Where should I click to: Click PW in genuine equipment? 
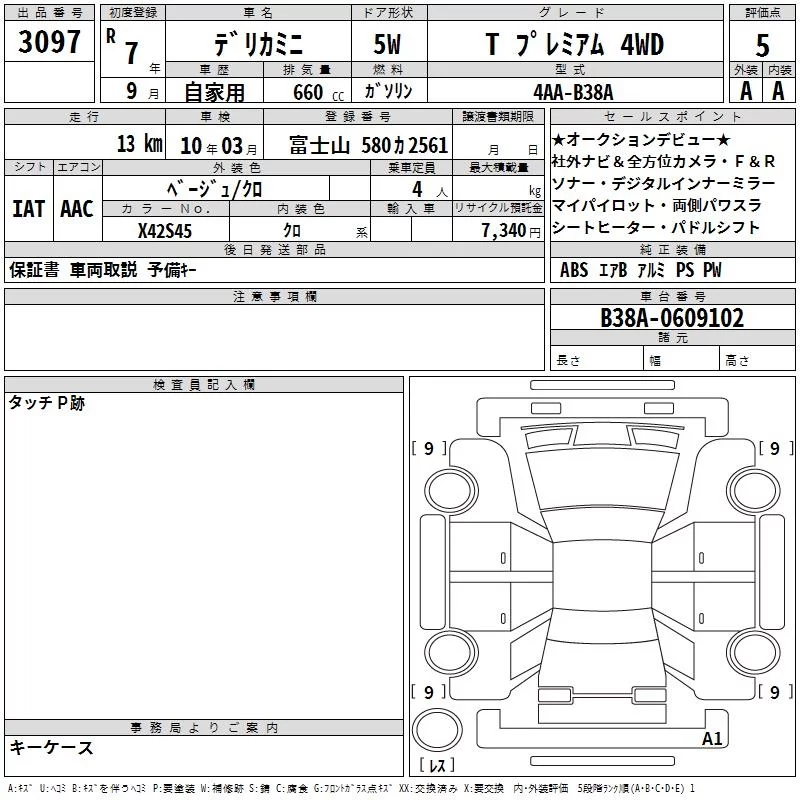(x=712, y=270)
